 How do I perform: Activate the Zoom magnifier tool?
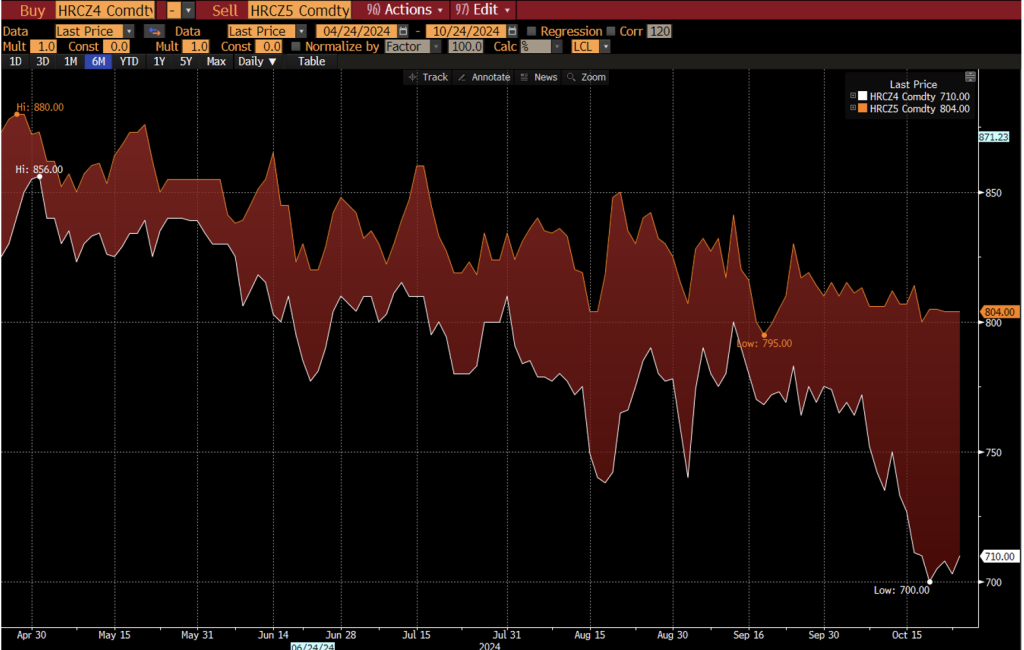[586, 77]
